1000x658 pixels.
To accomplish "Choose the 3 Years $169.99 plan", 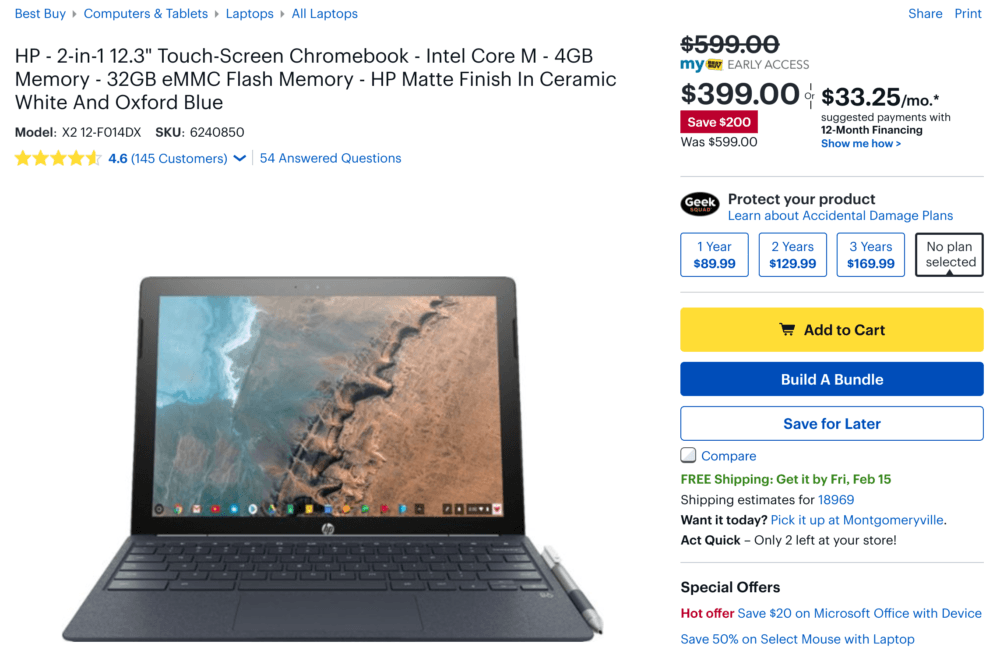I will click(871, 255).
